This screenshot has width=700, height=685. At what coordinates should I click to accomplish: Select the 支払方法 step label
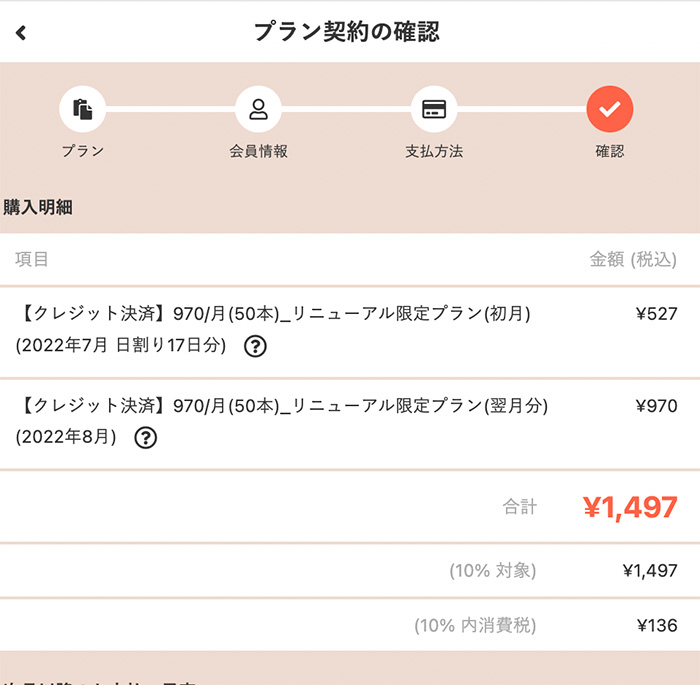click(433, 152)
